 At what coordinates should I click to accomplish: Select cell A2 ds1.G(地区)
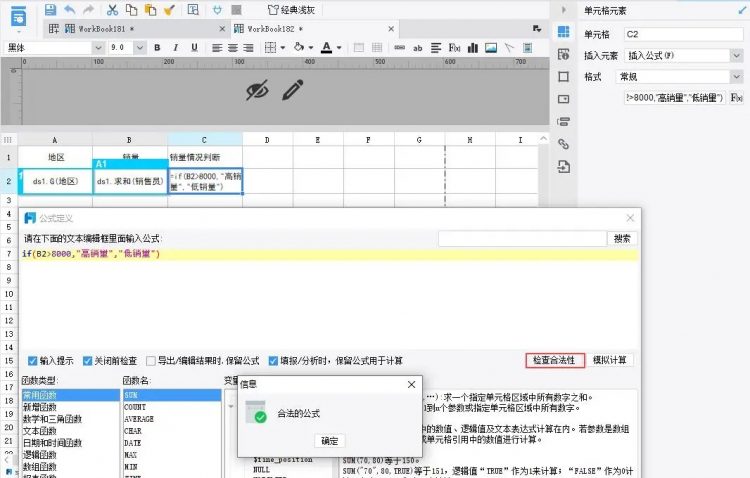pyautogui.click(x=55, y=181)
